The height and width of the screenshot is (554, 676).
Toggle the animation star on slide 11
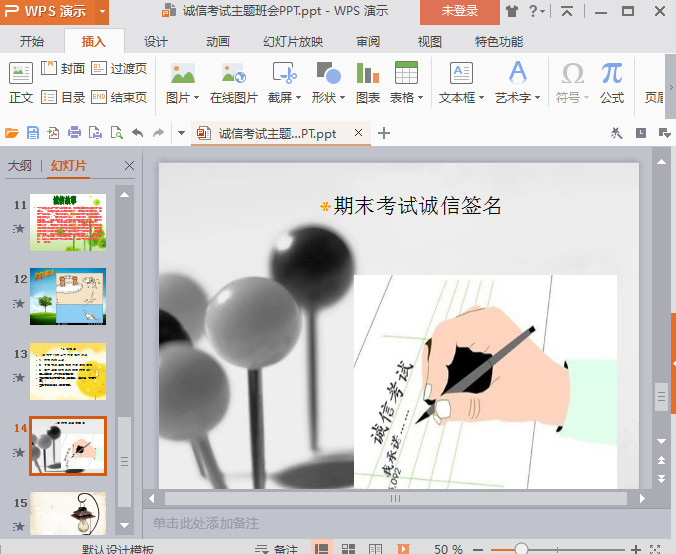(19, 228)
